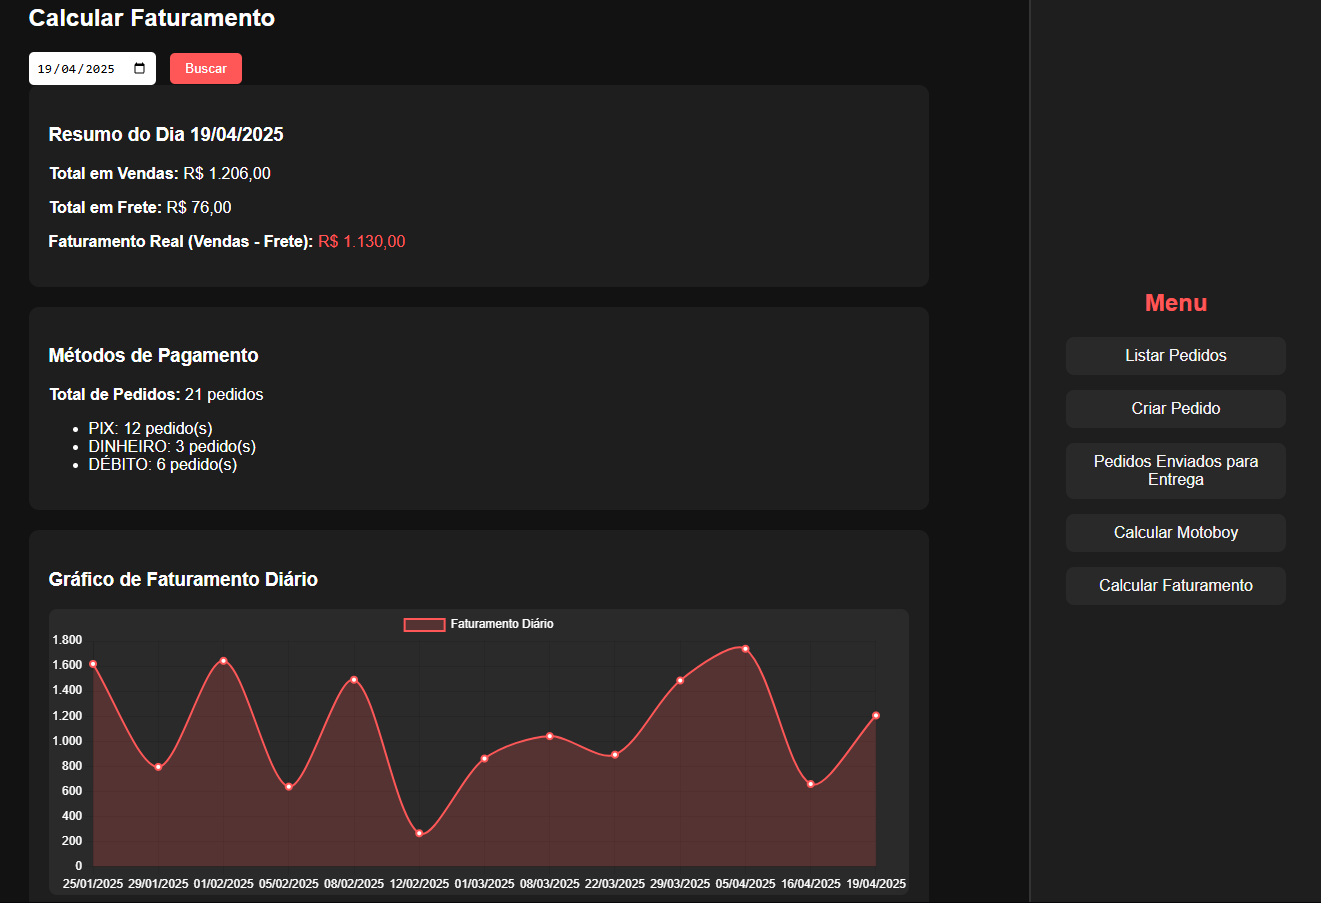Select Pedidos Enviados para Entrega menu item
This screenshot has height=903, width=1321.
click(1175, 471)
